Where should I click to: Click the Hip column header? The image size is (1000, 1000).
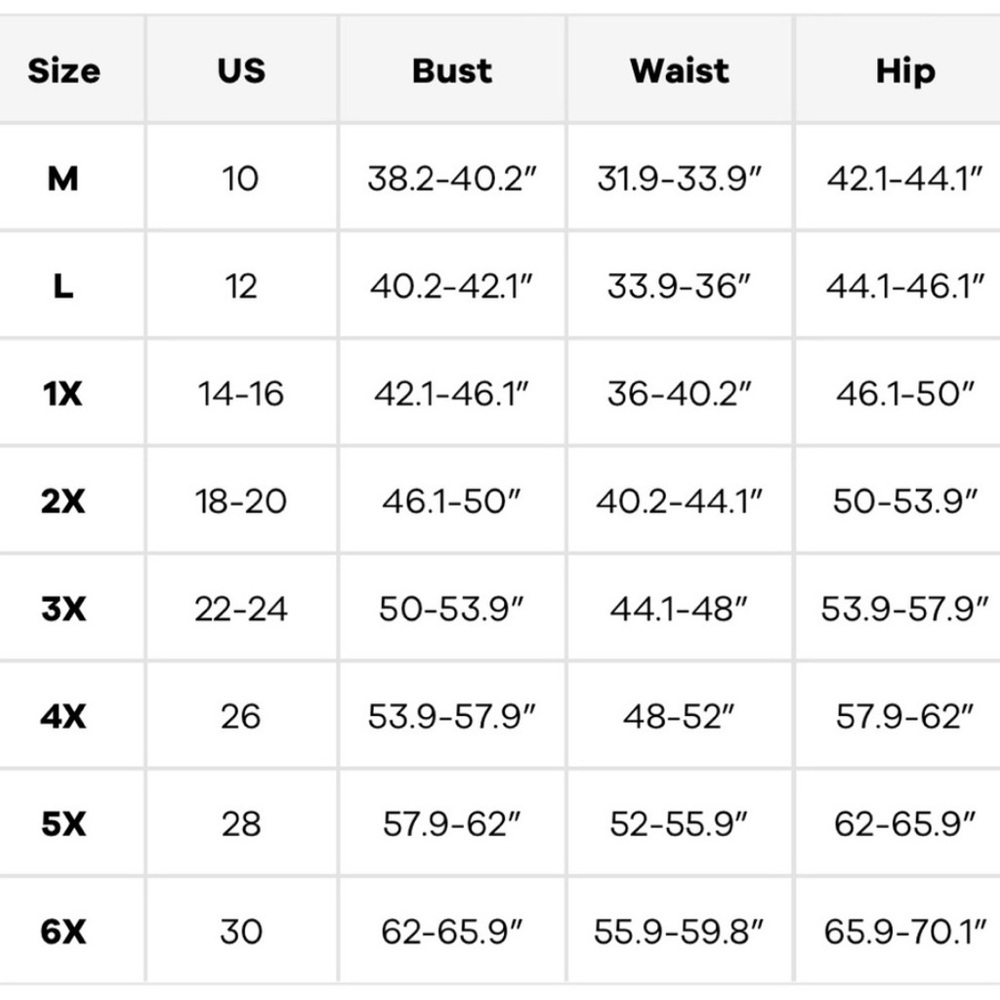tap(905, 71)
